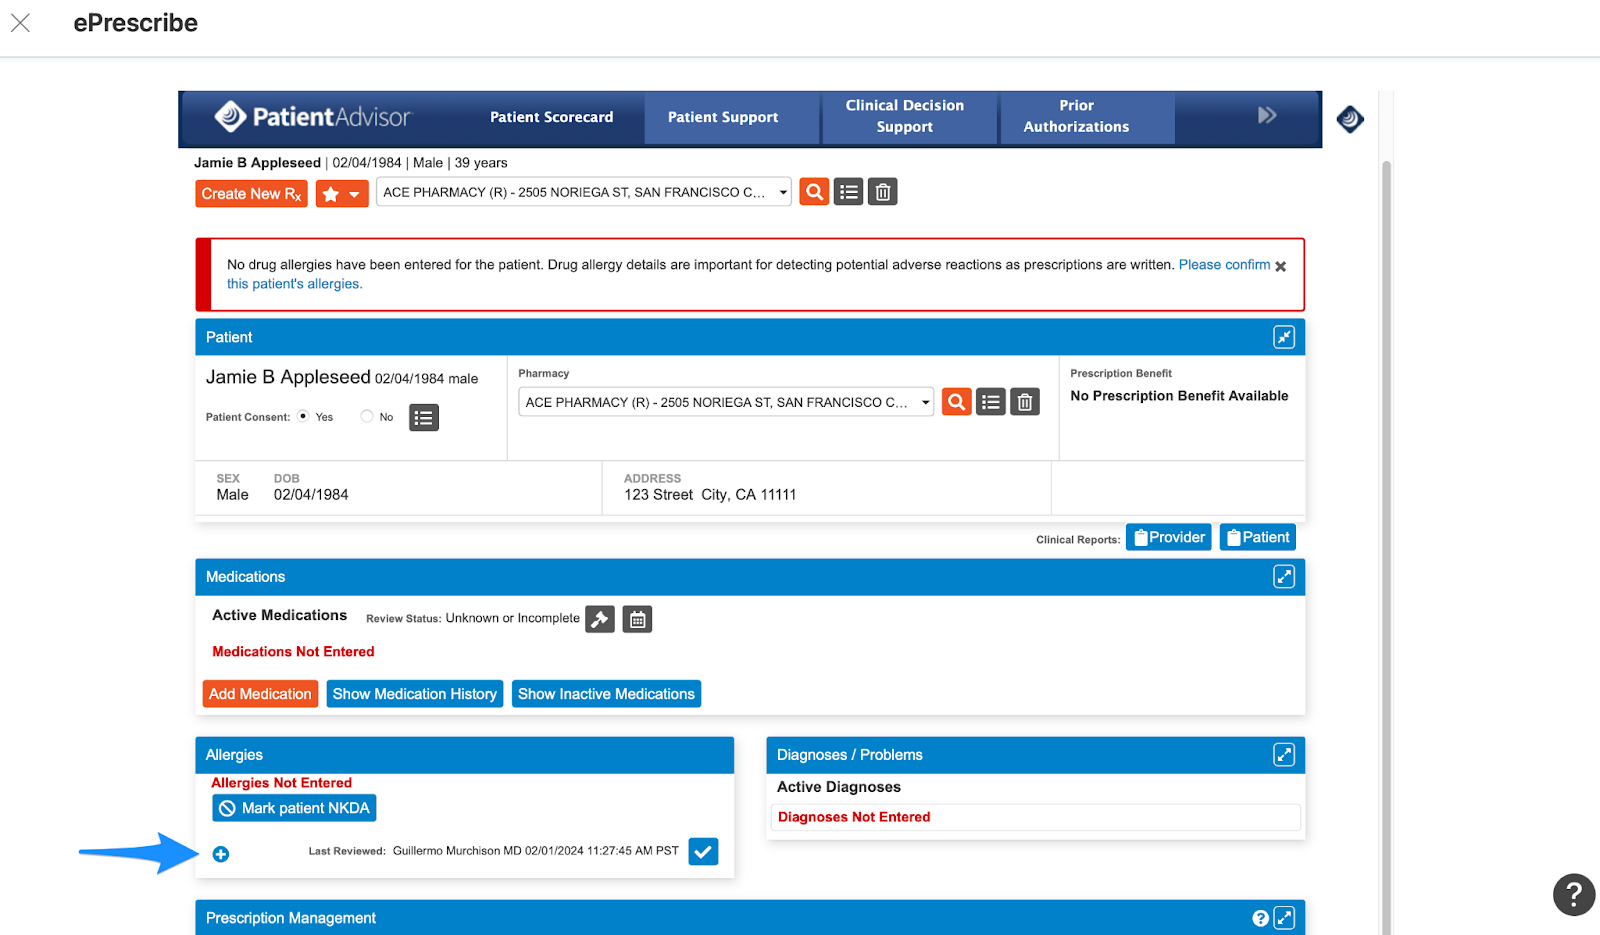Screen dimensions: 1600x935
Task: Open the pharmacy list icon next to search
Action: (x=847, y=191)
